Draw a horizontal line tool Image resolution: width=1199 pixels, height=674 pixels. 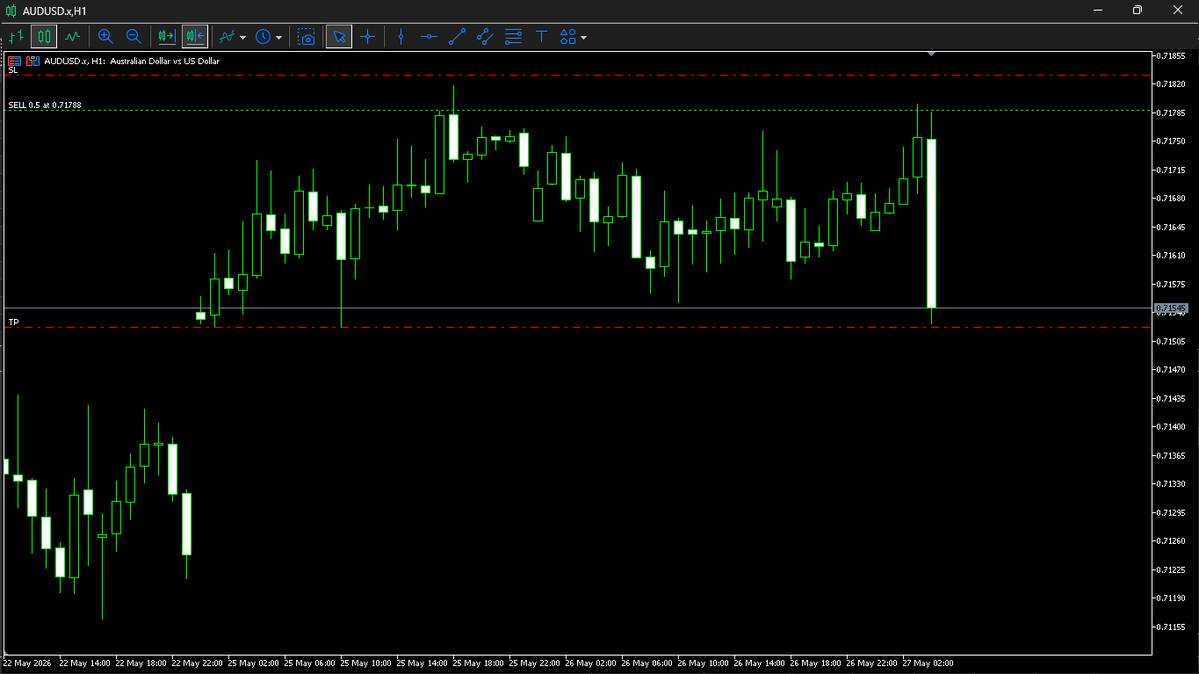(428, 37)
